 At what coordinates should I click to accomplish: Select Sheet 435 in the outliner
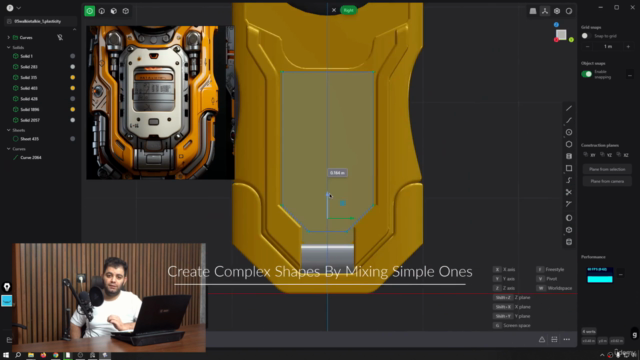(29, 139)
